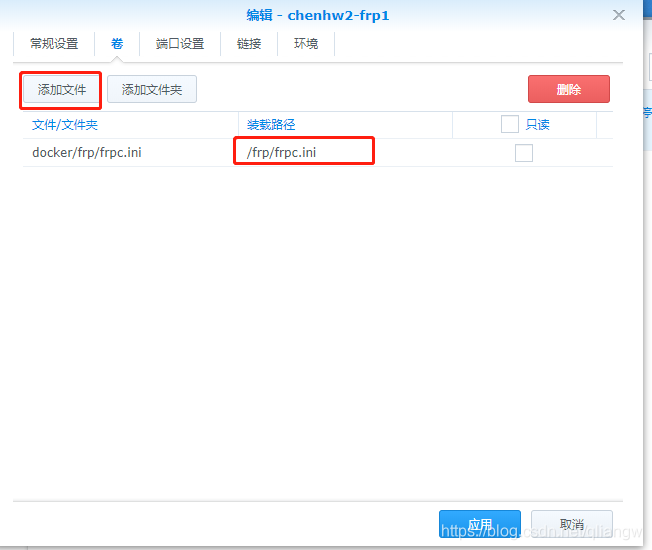This screenshot has height=550, width=652.
Task: Apply changes with the 应用 button
Action: coord(479,524)
